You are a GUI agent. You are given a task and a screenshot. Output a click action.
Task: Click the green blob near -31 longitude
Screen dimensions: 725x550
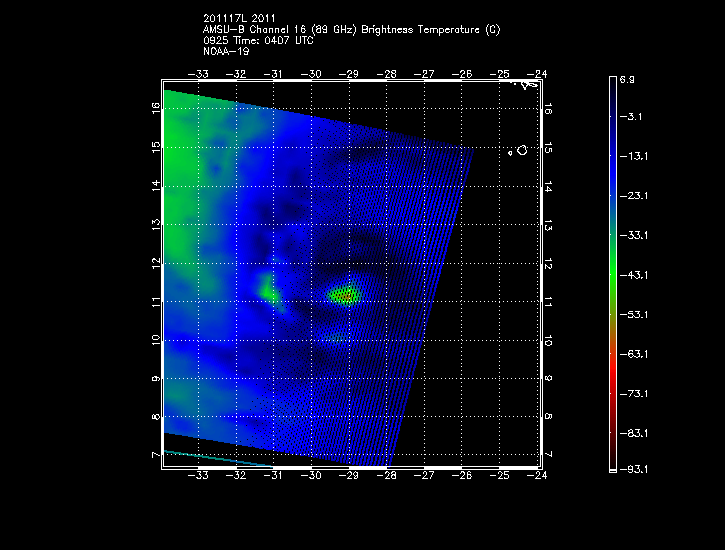[269, 290]
